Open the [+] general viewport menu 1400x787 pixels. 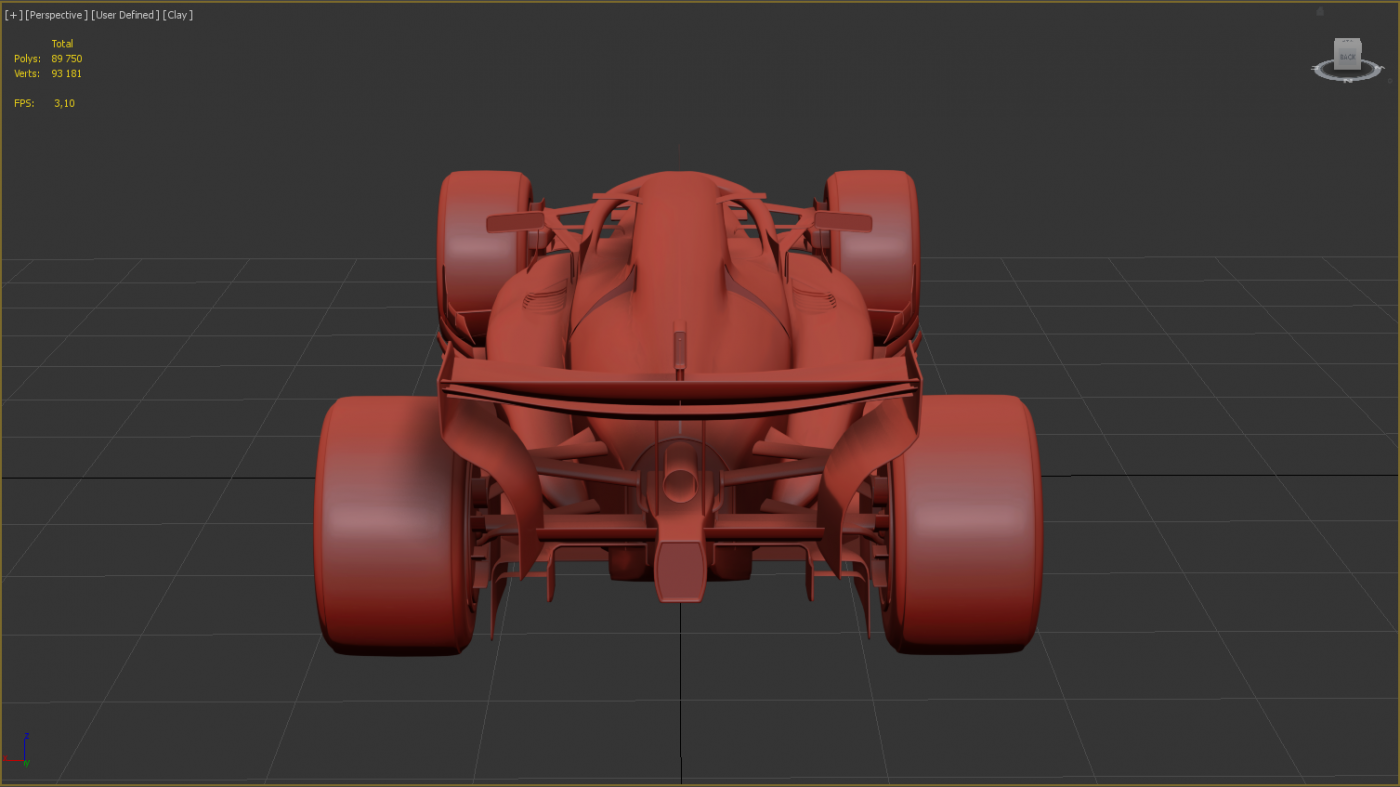13,15
